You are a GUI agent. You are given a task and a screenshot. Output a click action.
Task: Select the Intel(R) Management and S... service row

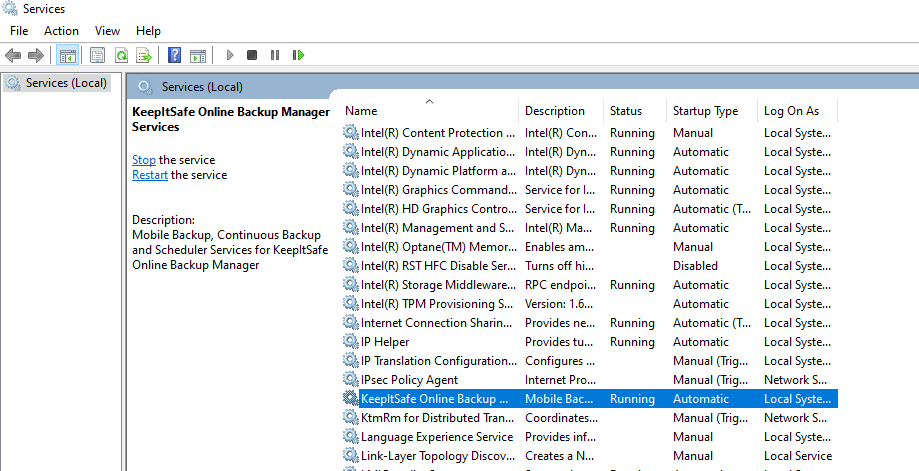(590, 228)
